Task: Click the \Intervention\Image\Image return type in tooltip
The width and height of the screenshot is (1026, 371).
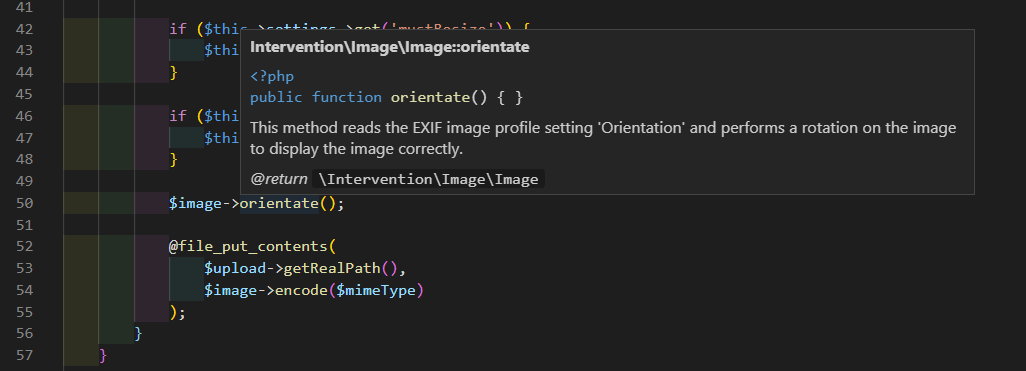Action: pyautogui.click(x=429, y=179)
